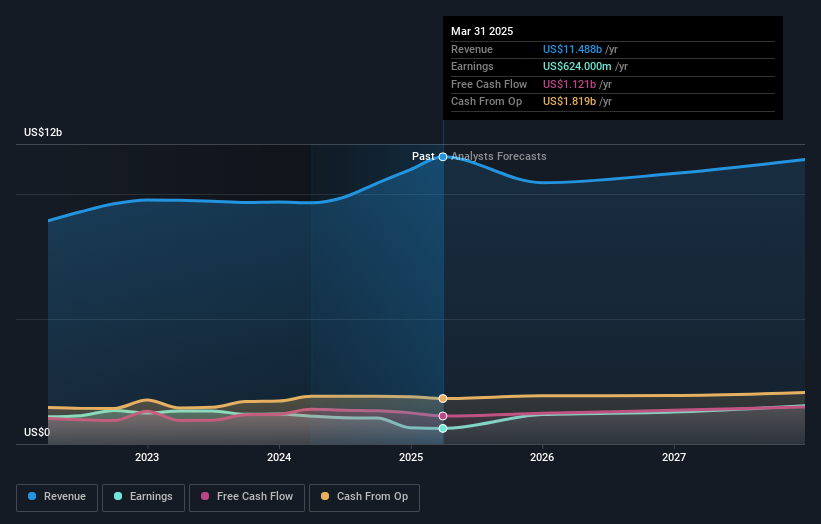The height and width of the screenshot is (524, 821).
Task: Click the Past label on chart
Action: point(423,156)
